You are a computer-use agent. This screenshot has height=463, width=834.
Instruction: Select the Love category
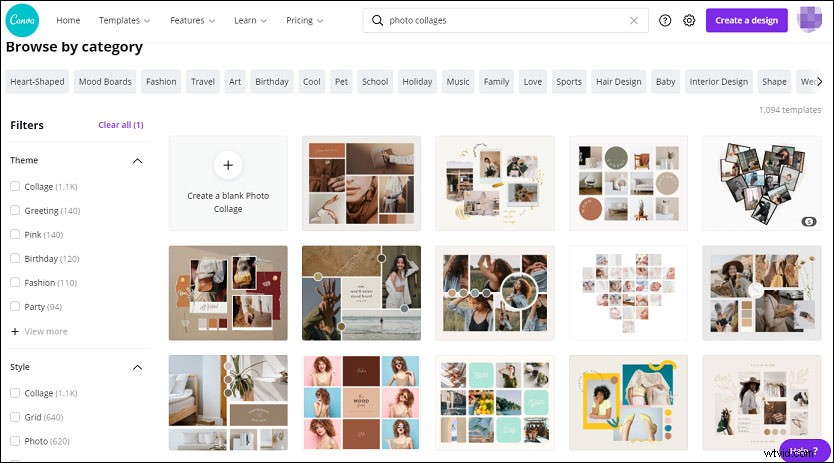[532, 81]
